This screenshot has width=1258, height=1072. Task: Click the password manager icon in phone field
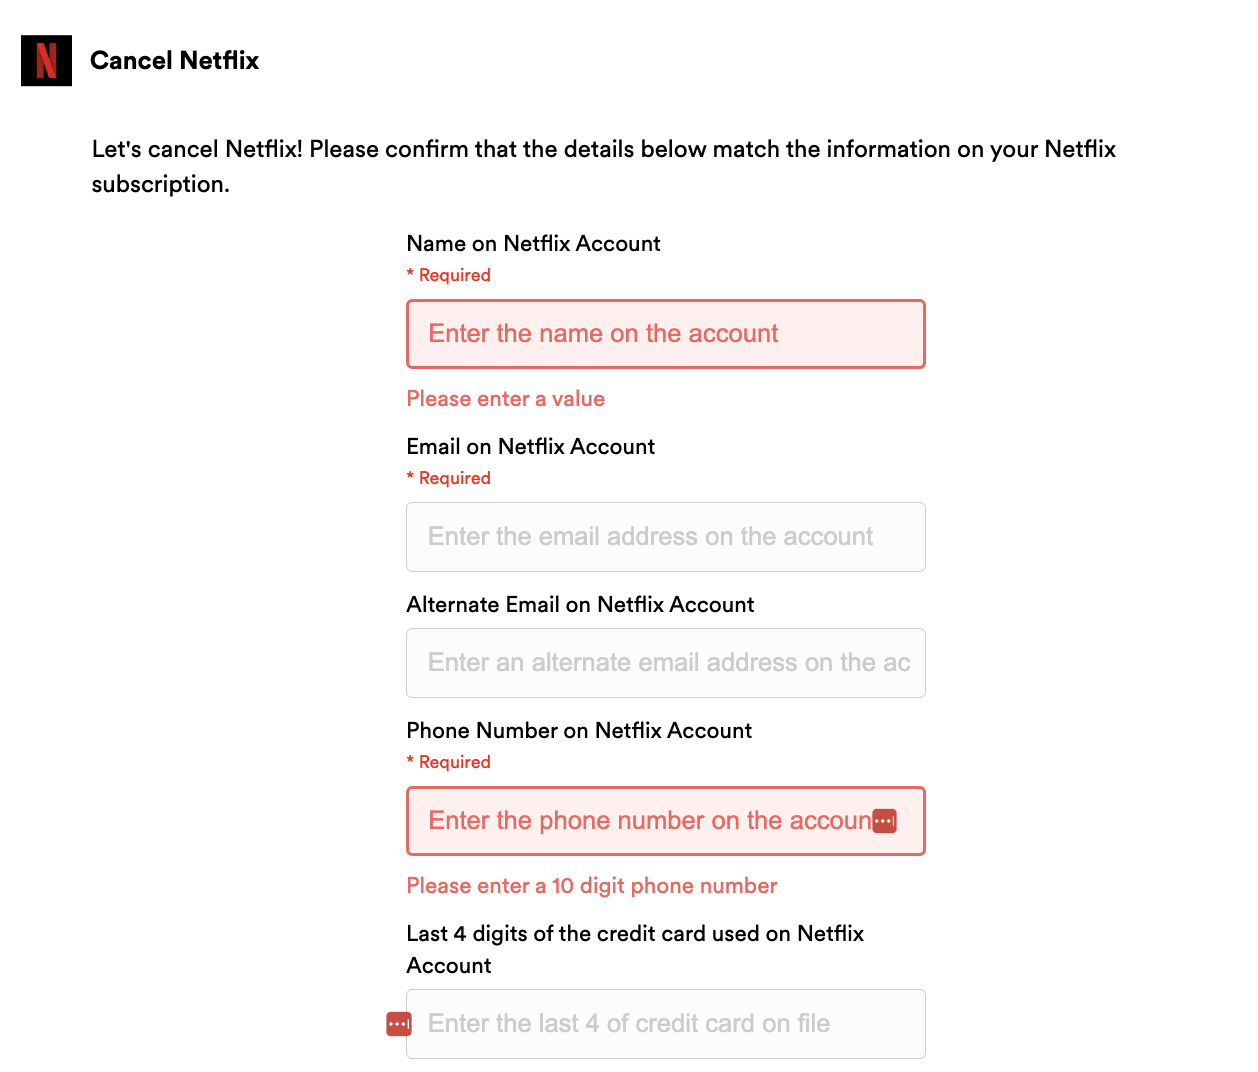coord(885,821)
